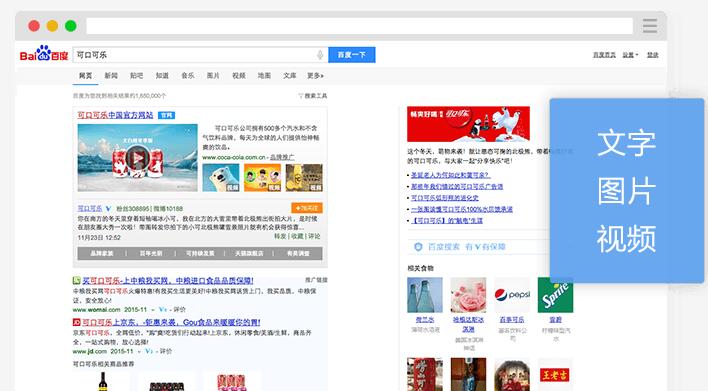Image resolution: width=708 pixels, height=391 pixels.
Task: Open the polar bear video thumbnail
Action: point(221,177)
